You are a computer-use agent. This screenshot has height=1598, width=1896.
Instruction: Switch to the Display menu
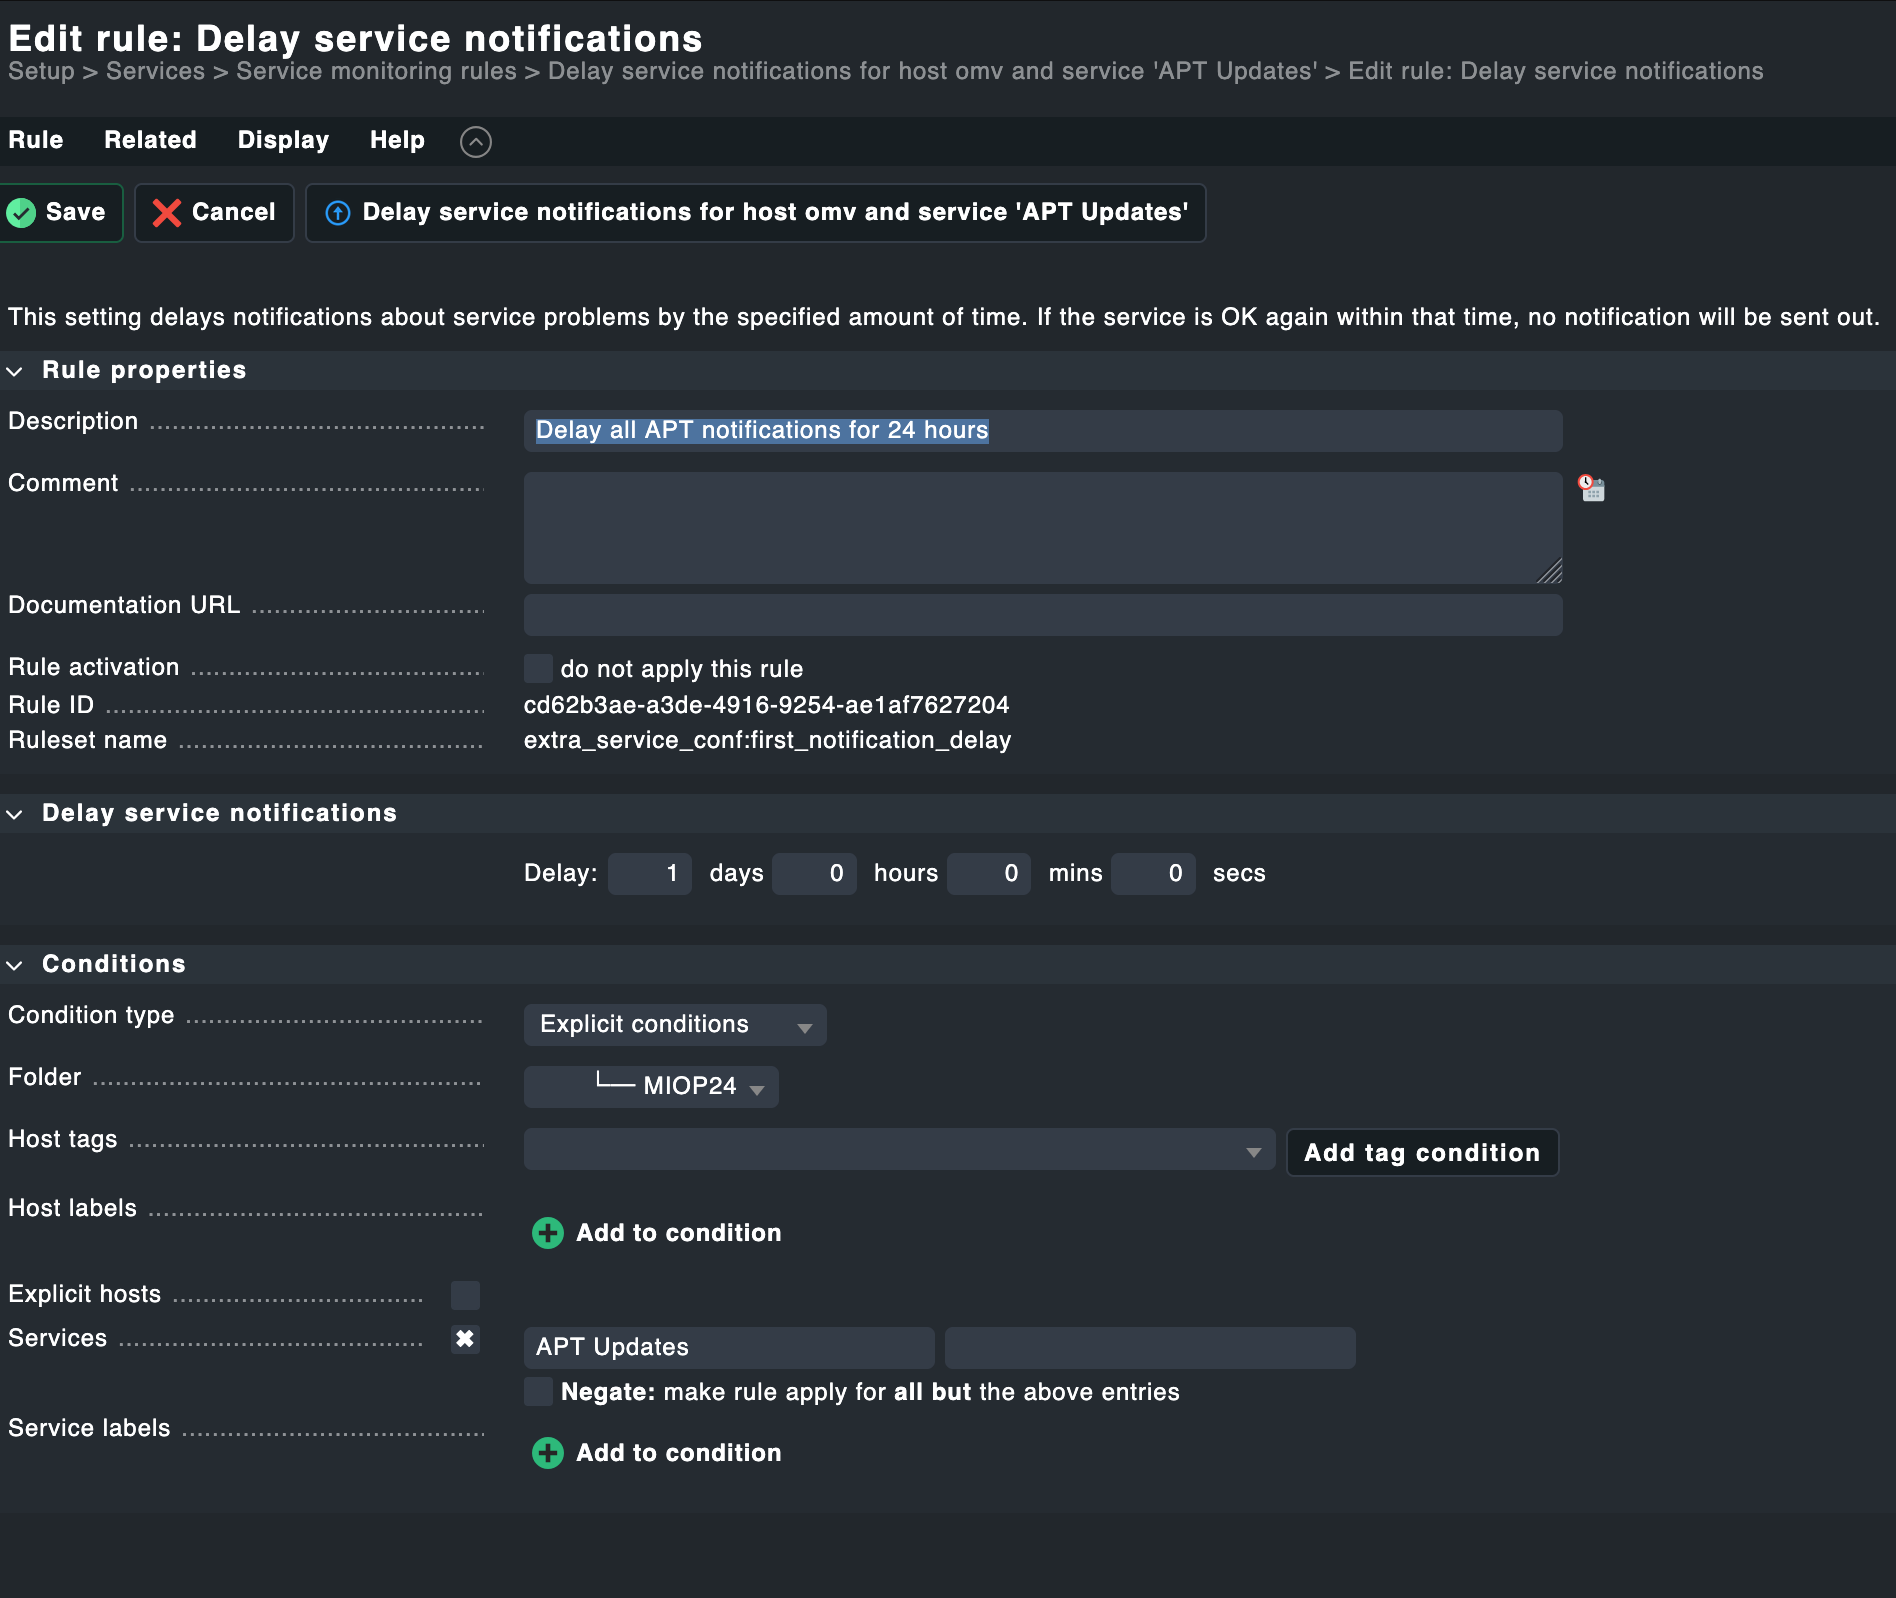tap(283, 140)
